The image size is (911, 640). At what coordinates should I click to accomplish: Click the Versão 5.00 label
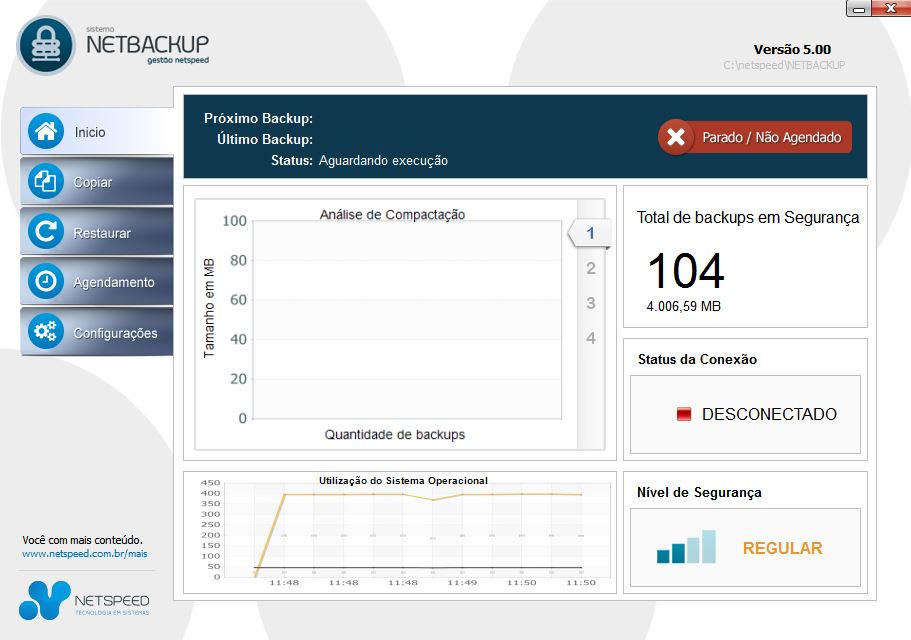click(x=792, y=49)
